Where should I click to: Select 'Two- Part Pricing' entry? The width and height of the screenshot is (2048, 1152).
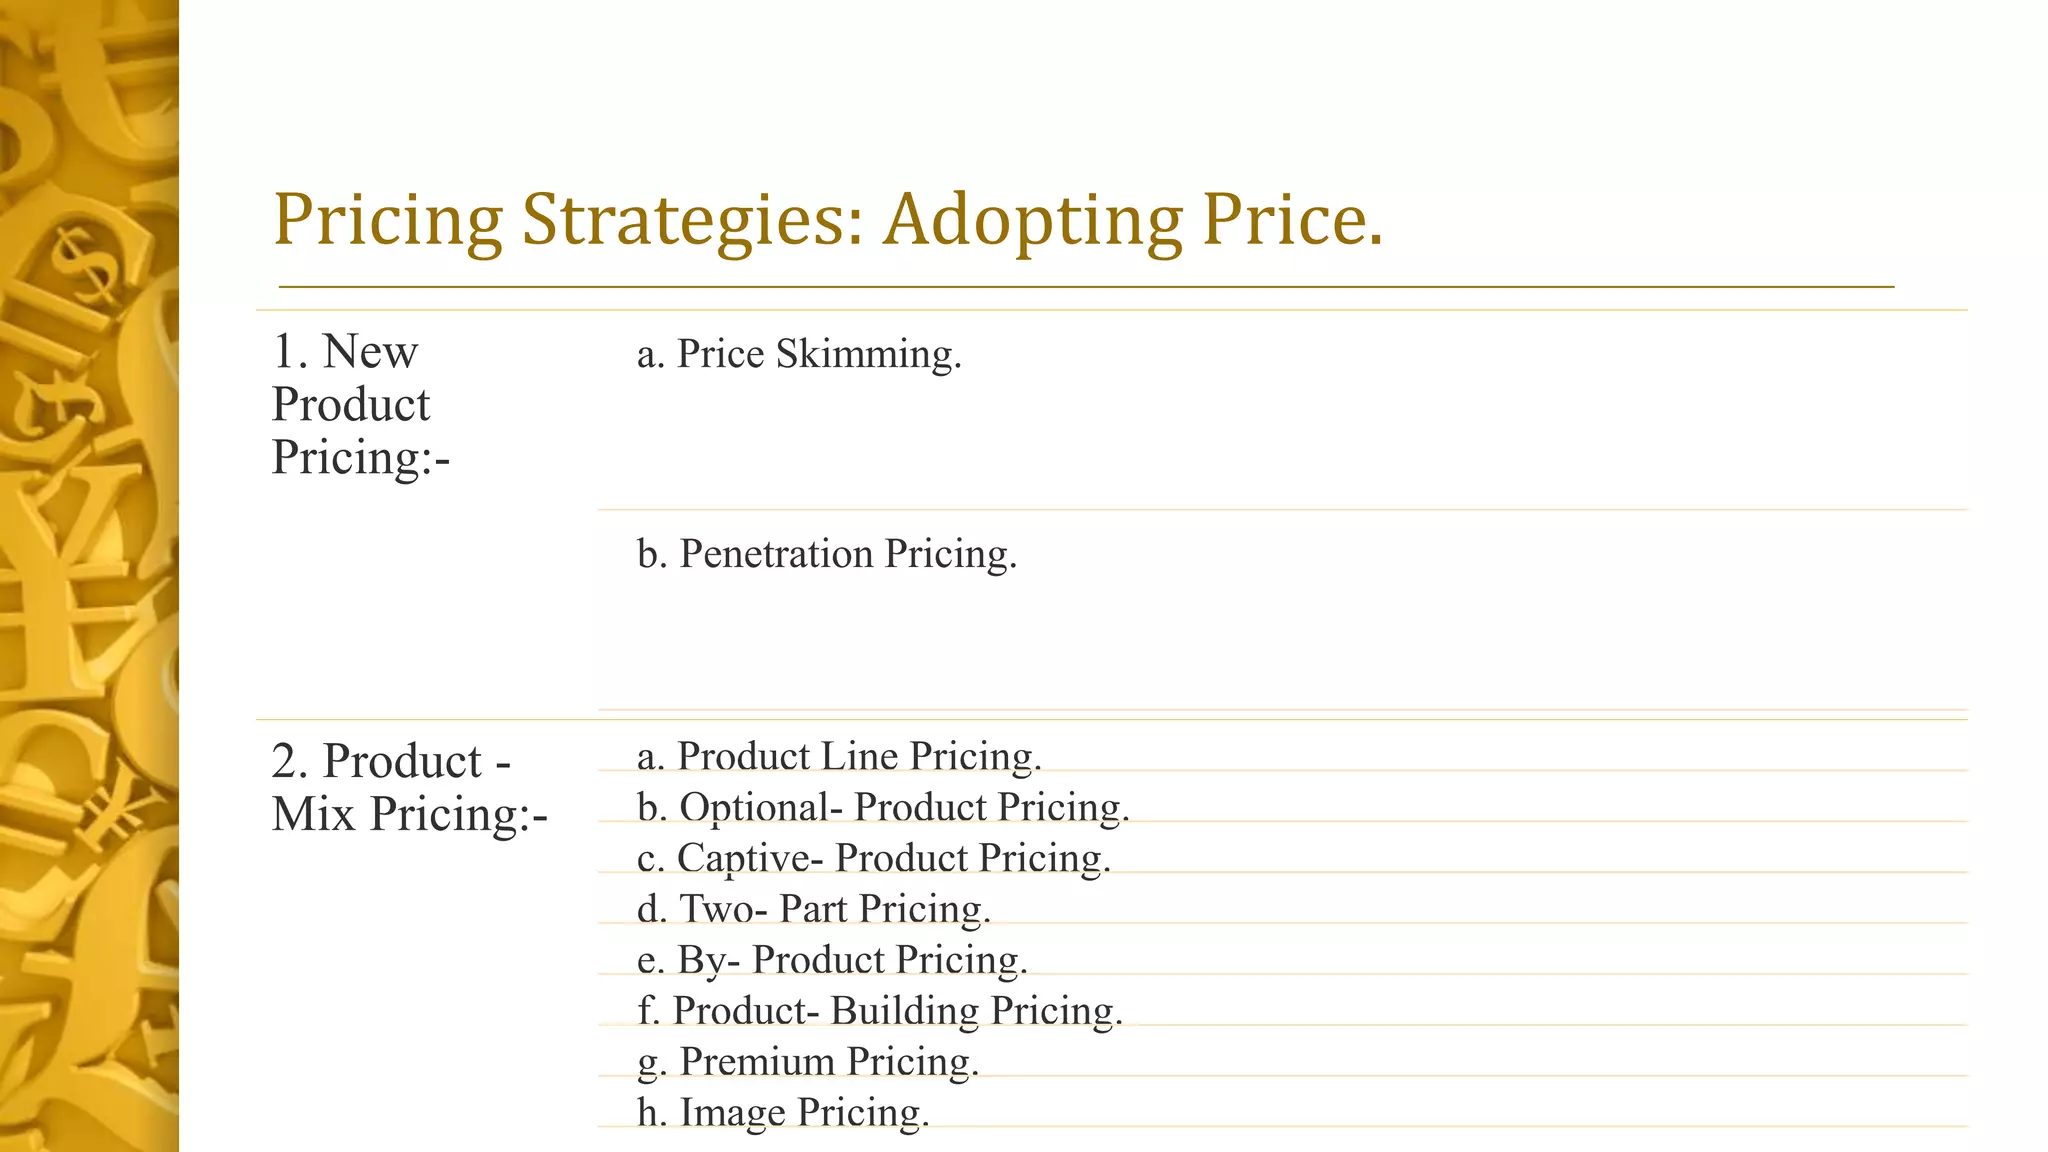(x=814, y=909)
